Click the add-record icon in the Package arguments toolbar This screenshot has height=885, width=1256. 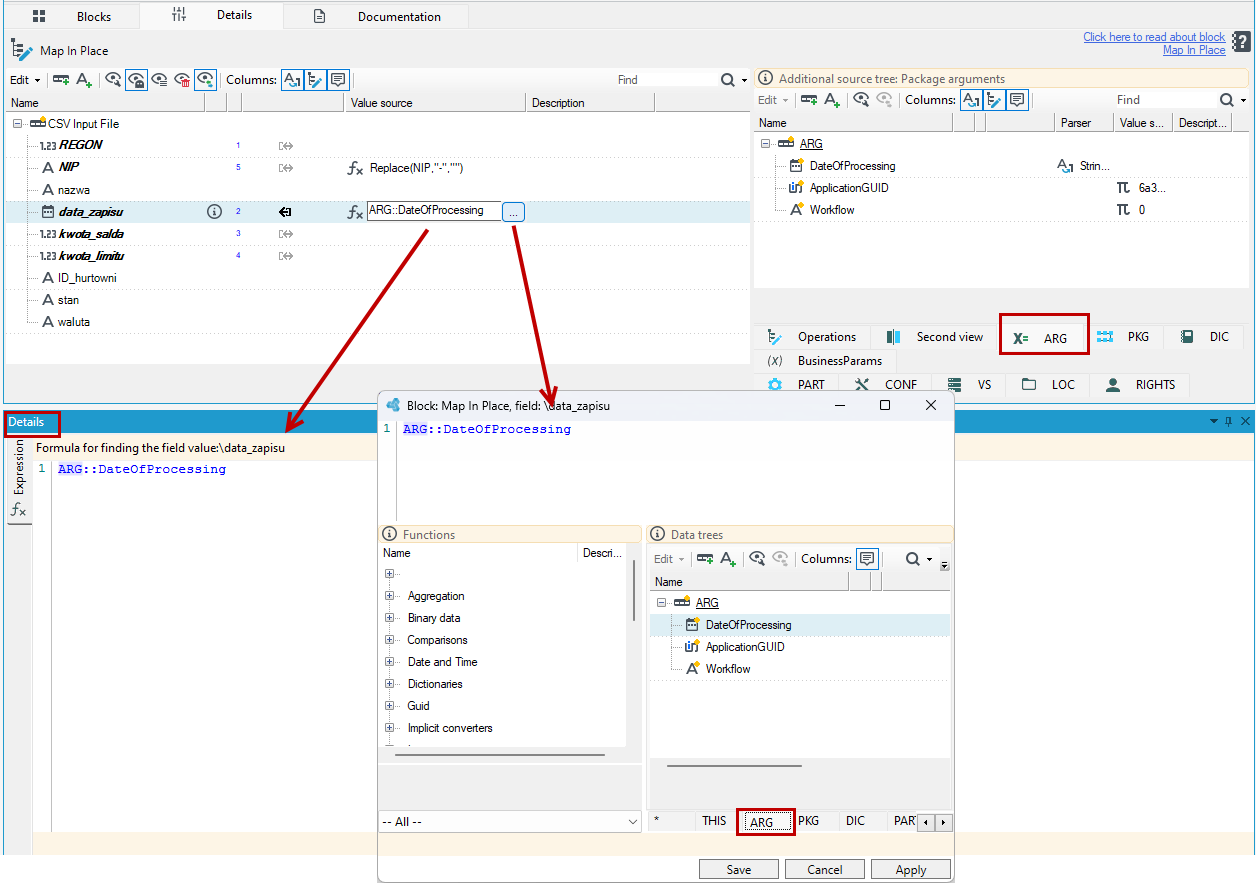(x=809, y=100)
